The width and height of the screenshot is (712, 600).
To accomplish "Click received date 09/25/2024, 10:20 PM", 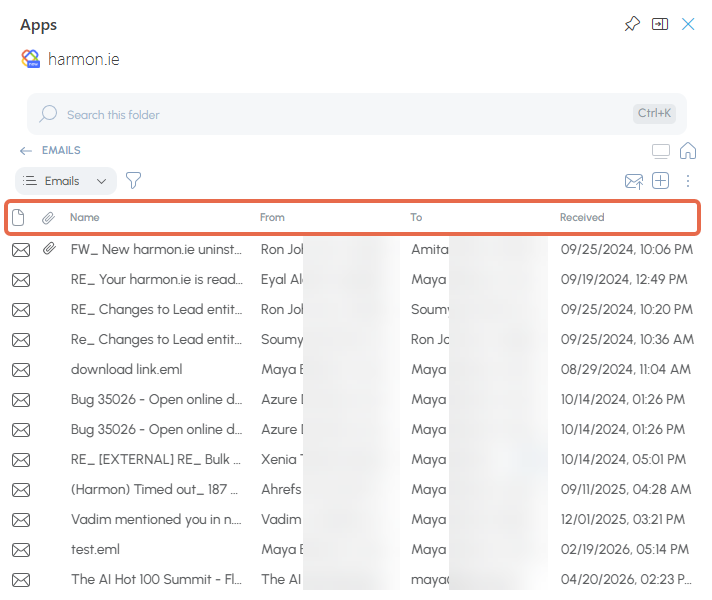I will pos(627,309).
